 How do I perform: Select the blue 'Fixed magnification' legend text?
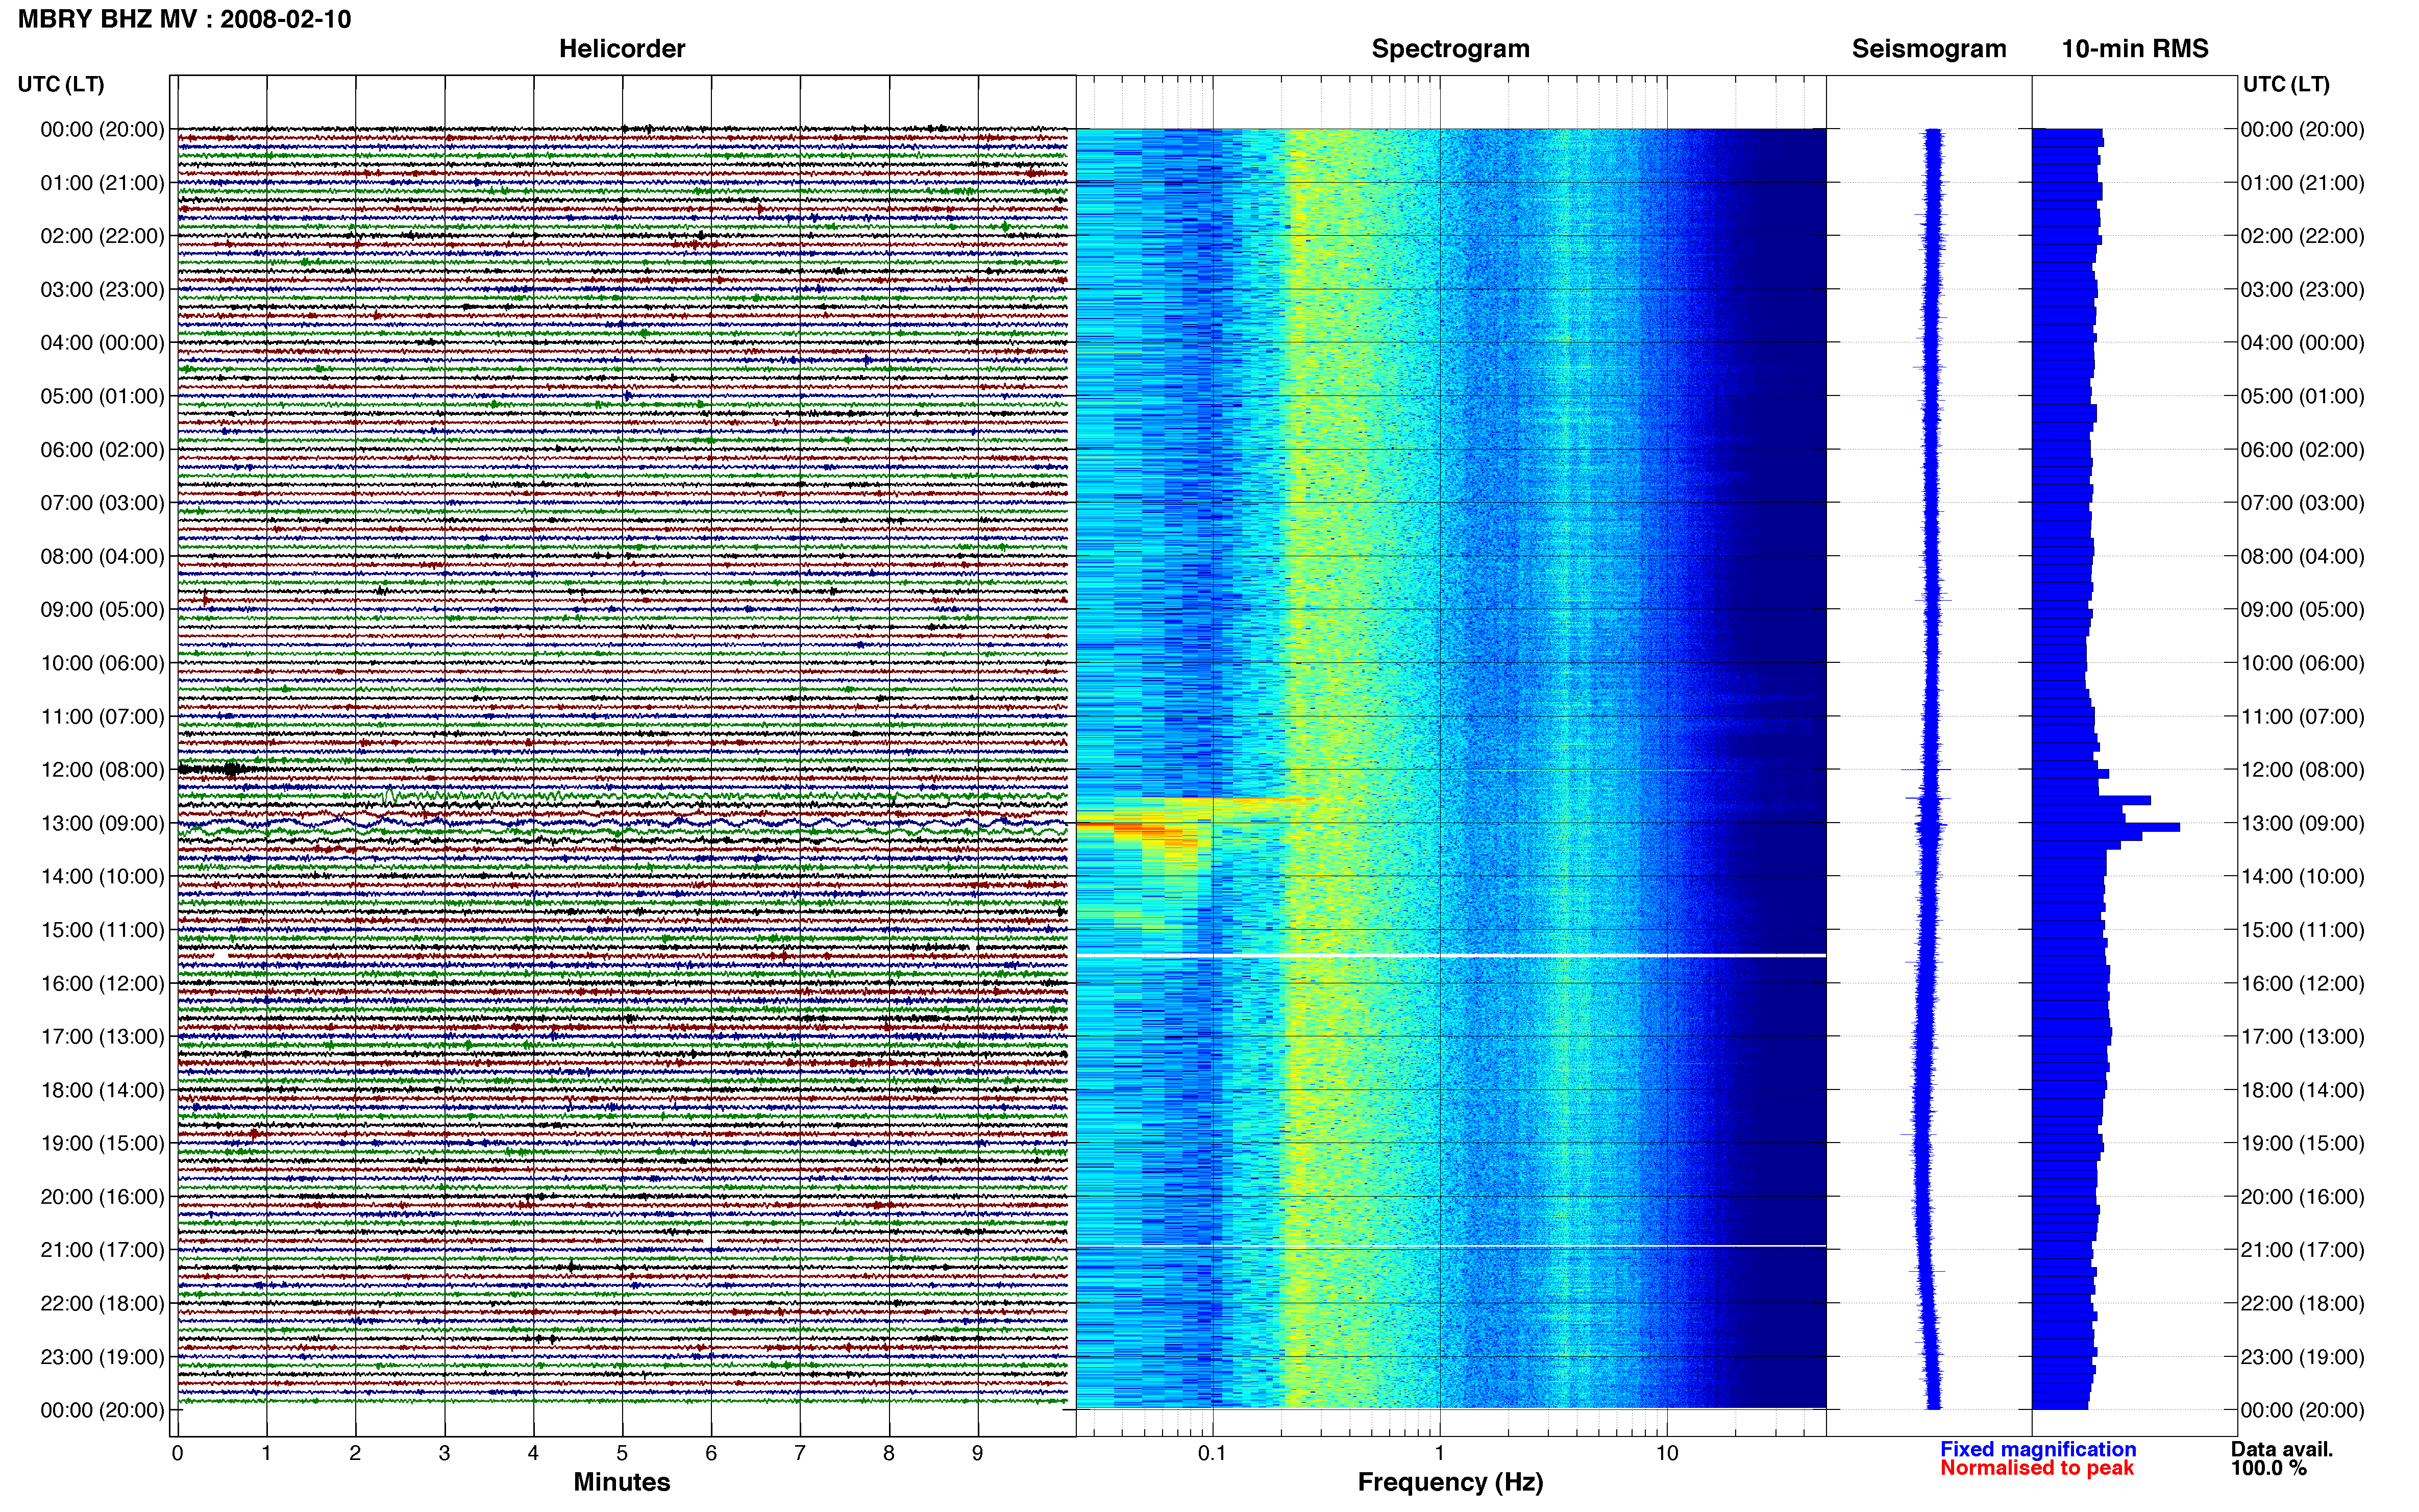(2038, 1449)
